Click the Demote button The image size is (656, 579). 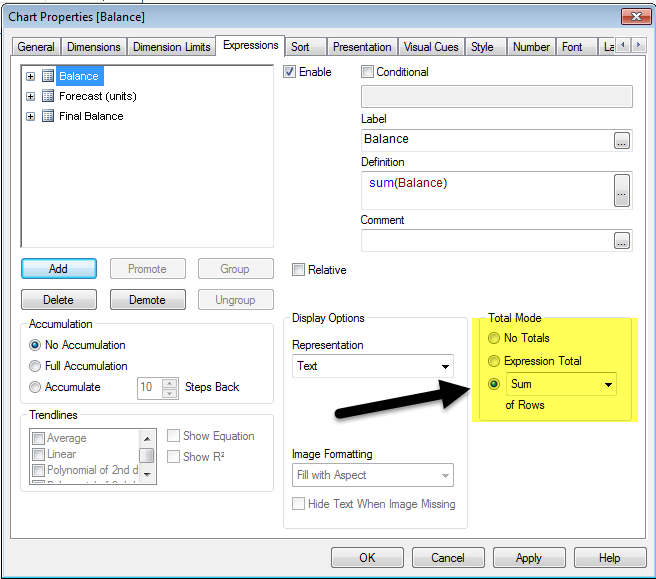point(148,300)
